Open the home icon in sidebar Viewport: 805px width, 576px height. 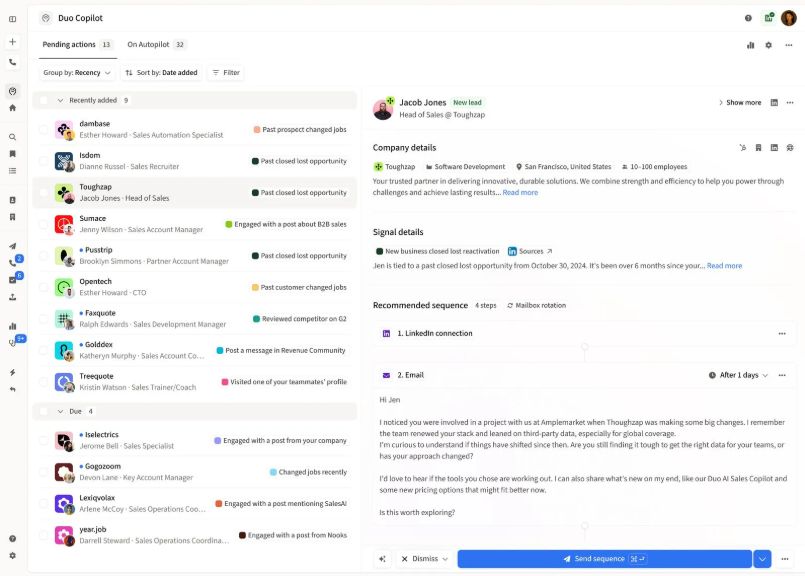12,108
